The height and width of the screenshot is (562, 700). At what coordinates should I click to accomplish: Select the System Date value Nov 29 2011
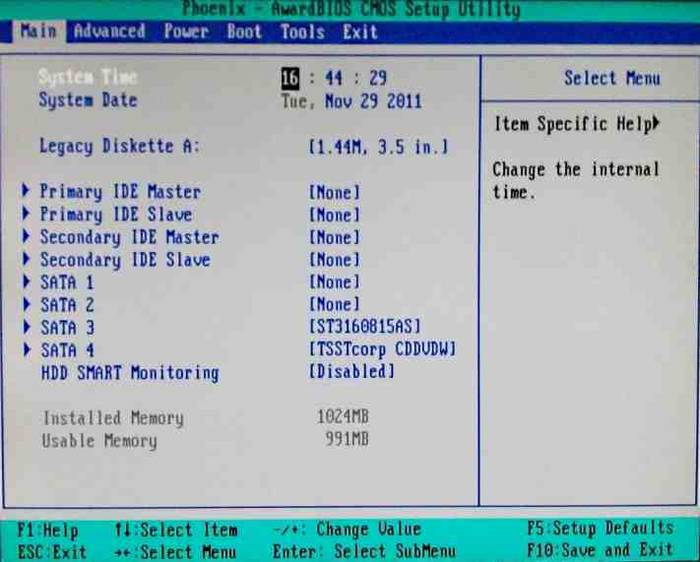[373, 101]
